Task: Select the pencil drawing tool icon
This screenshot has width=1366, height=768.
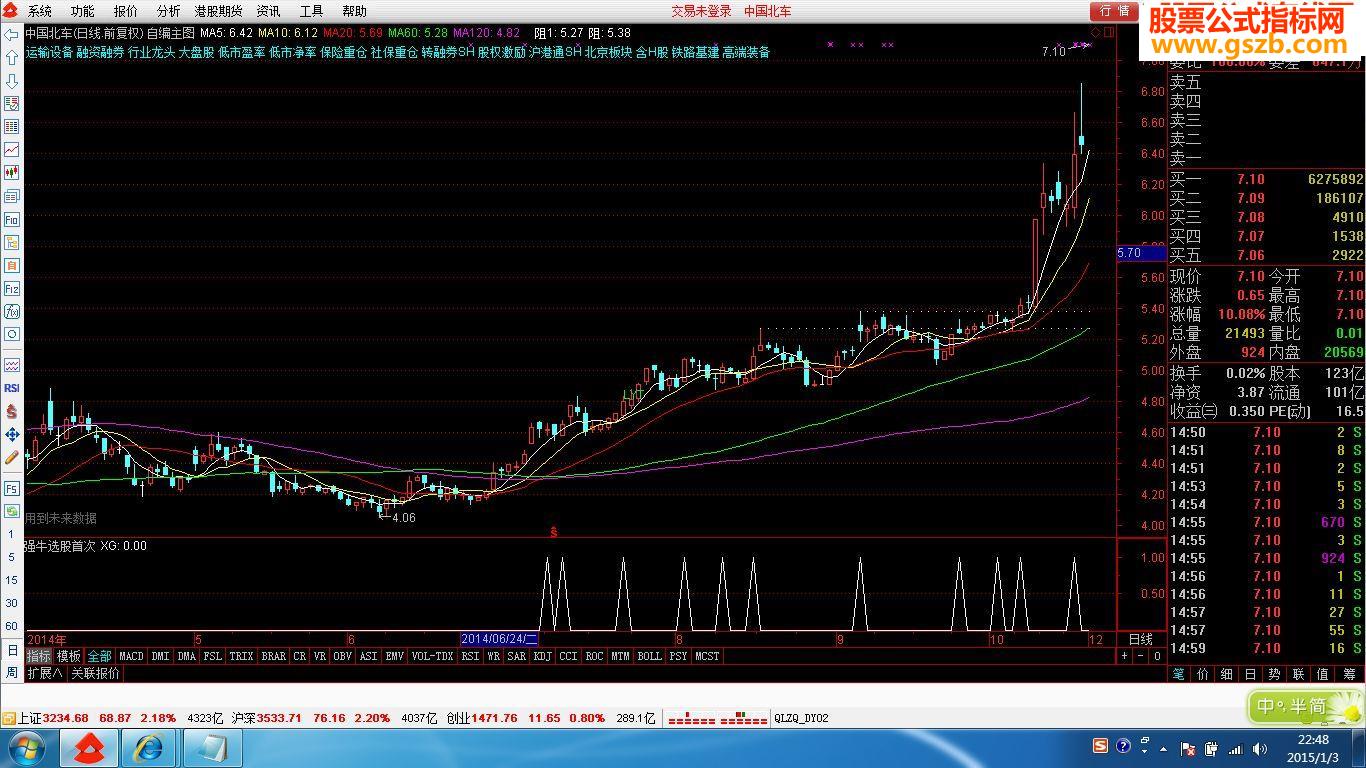Action: pyautogui.click(x=12, y=457)
